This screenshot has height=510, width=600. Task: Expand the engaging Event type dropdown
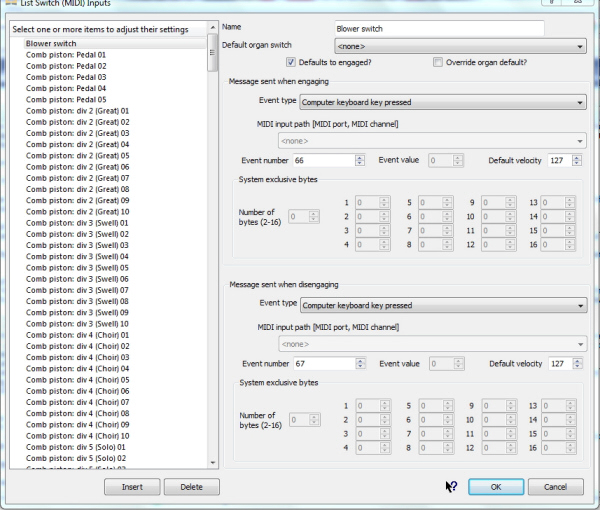[x=441, y=102]
